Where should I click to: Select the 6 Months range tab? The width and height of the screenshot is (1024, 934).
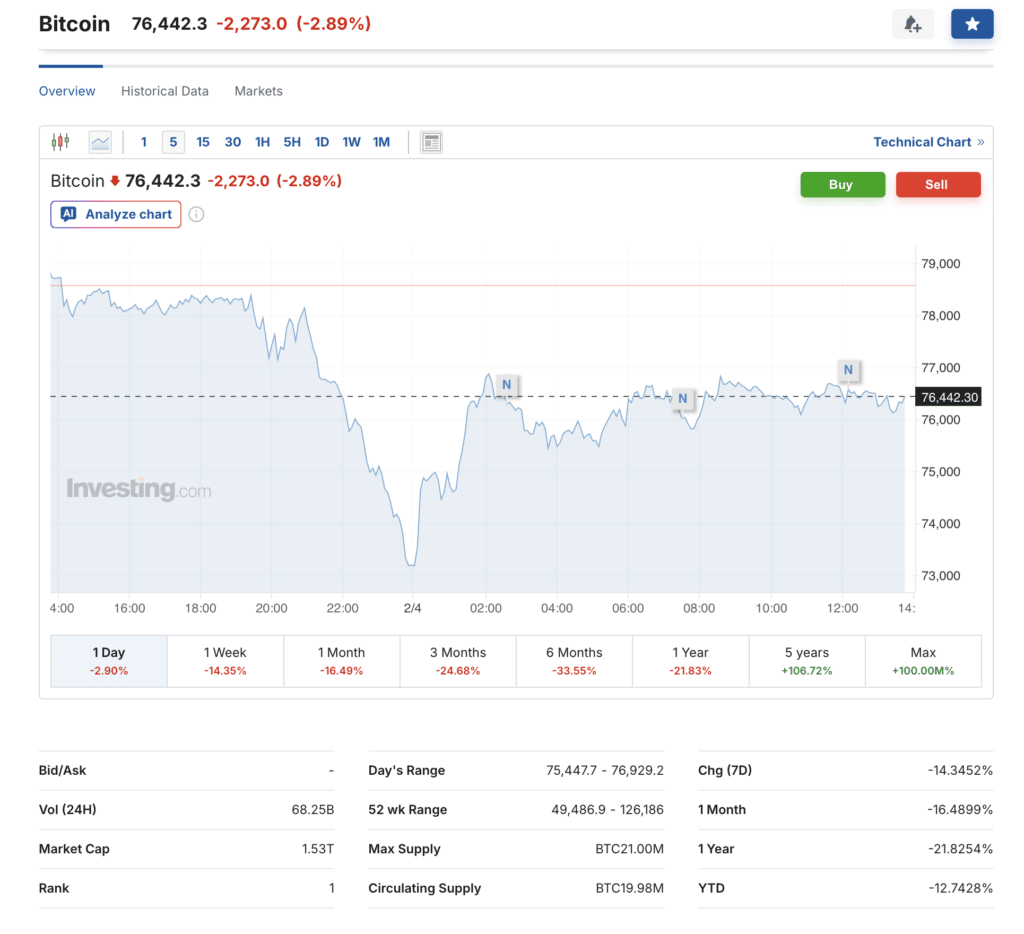coord(574,661)
